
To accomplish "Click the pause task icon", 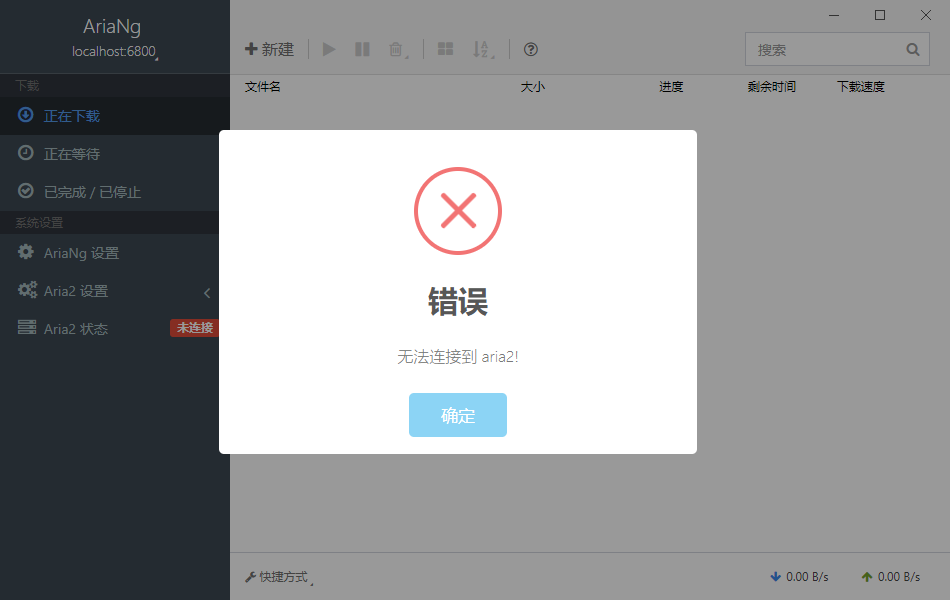I will (x=362, y=50).
